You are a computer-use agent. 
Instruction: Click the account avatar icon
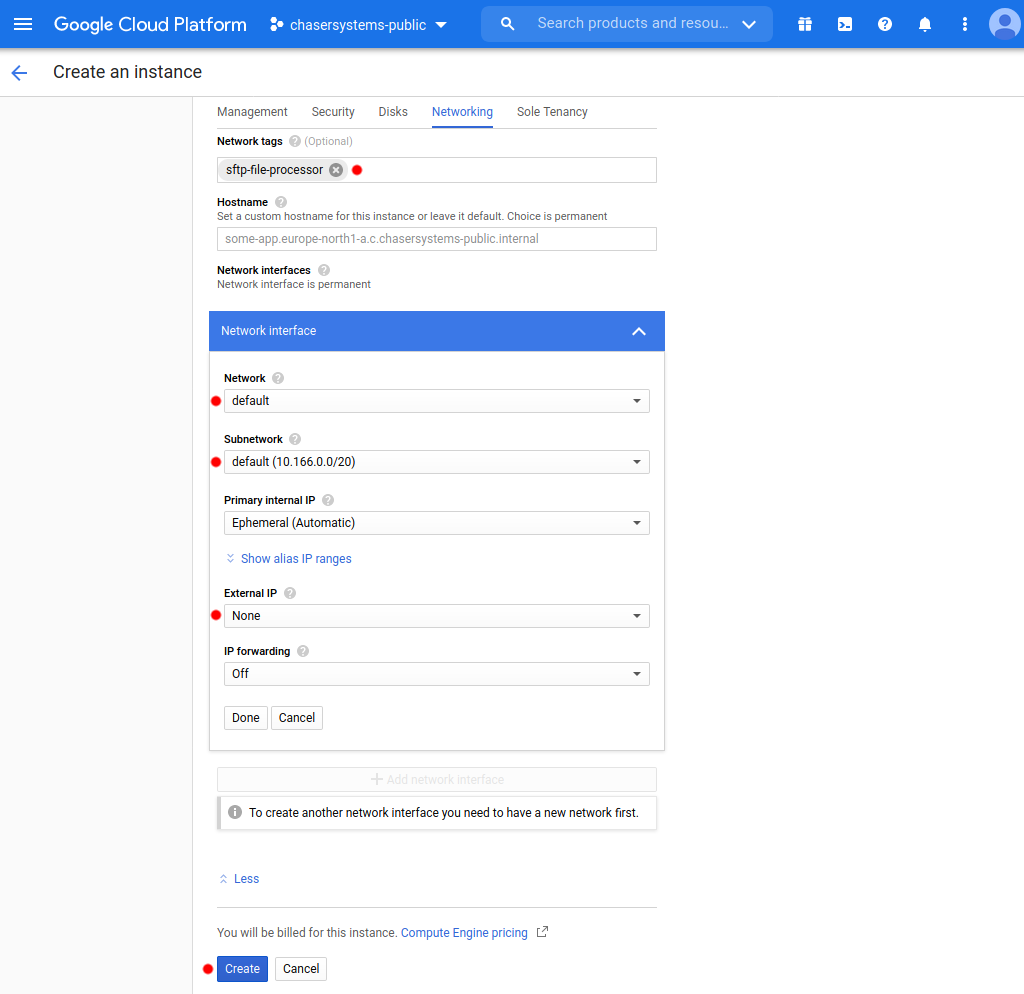coord(1004,24)
